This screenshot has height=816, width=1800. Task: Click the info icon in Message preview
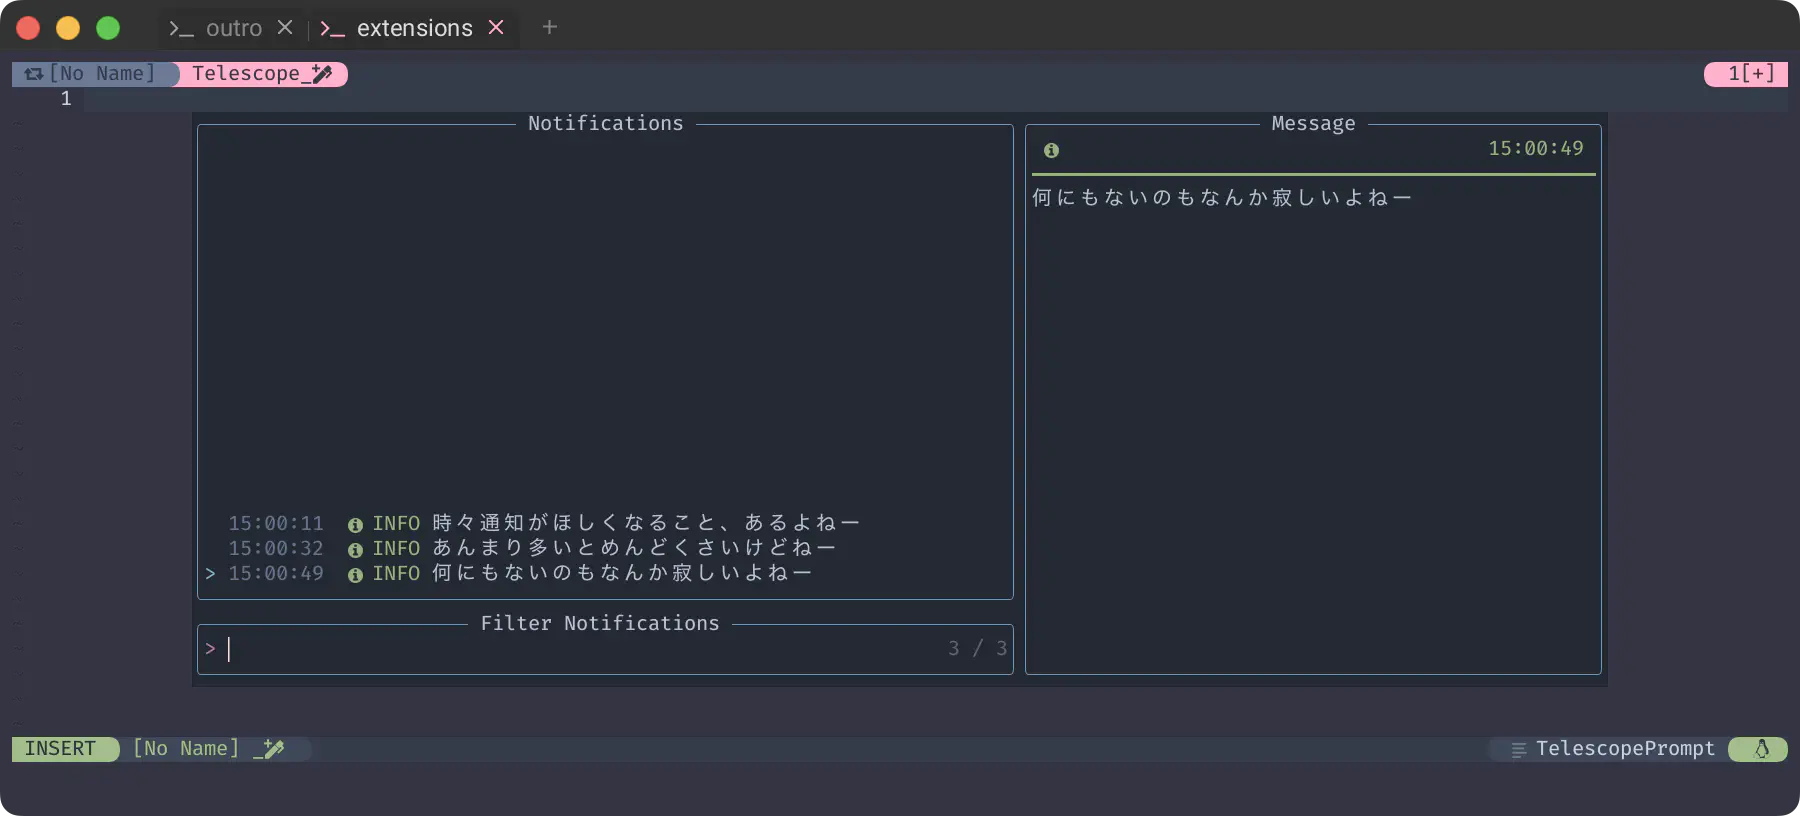click(1051, 150)
